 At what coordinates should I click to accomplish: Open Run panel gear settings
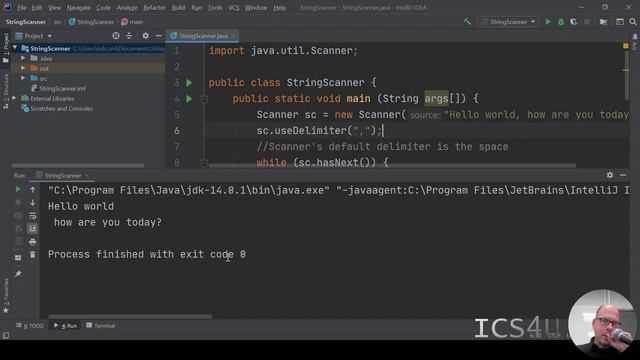[610, 175]
